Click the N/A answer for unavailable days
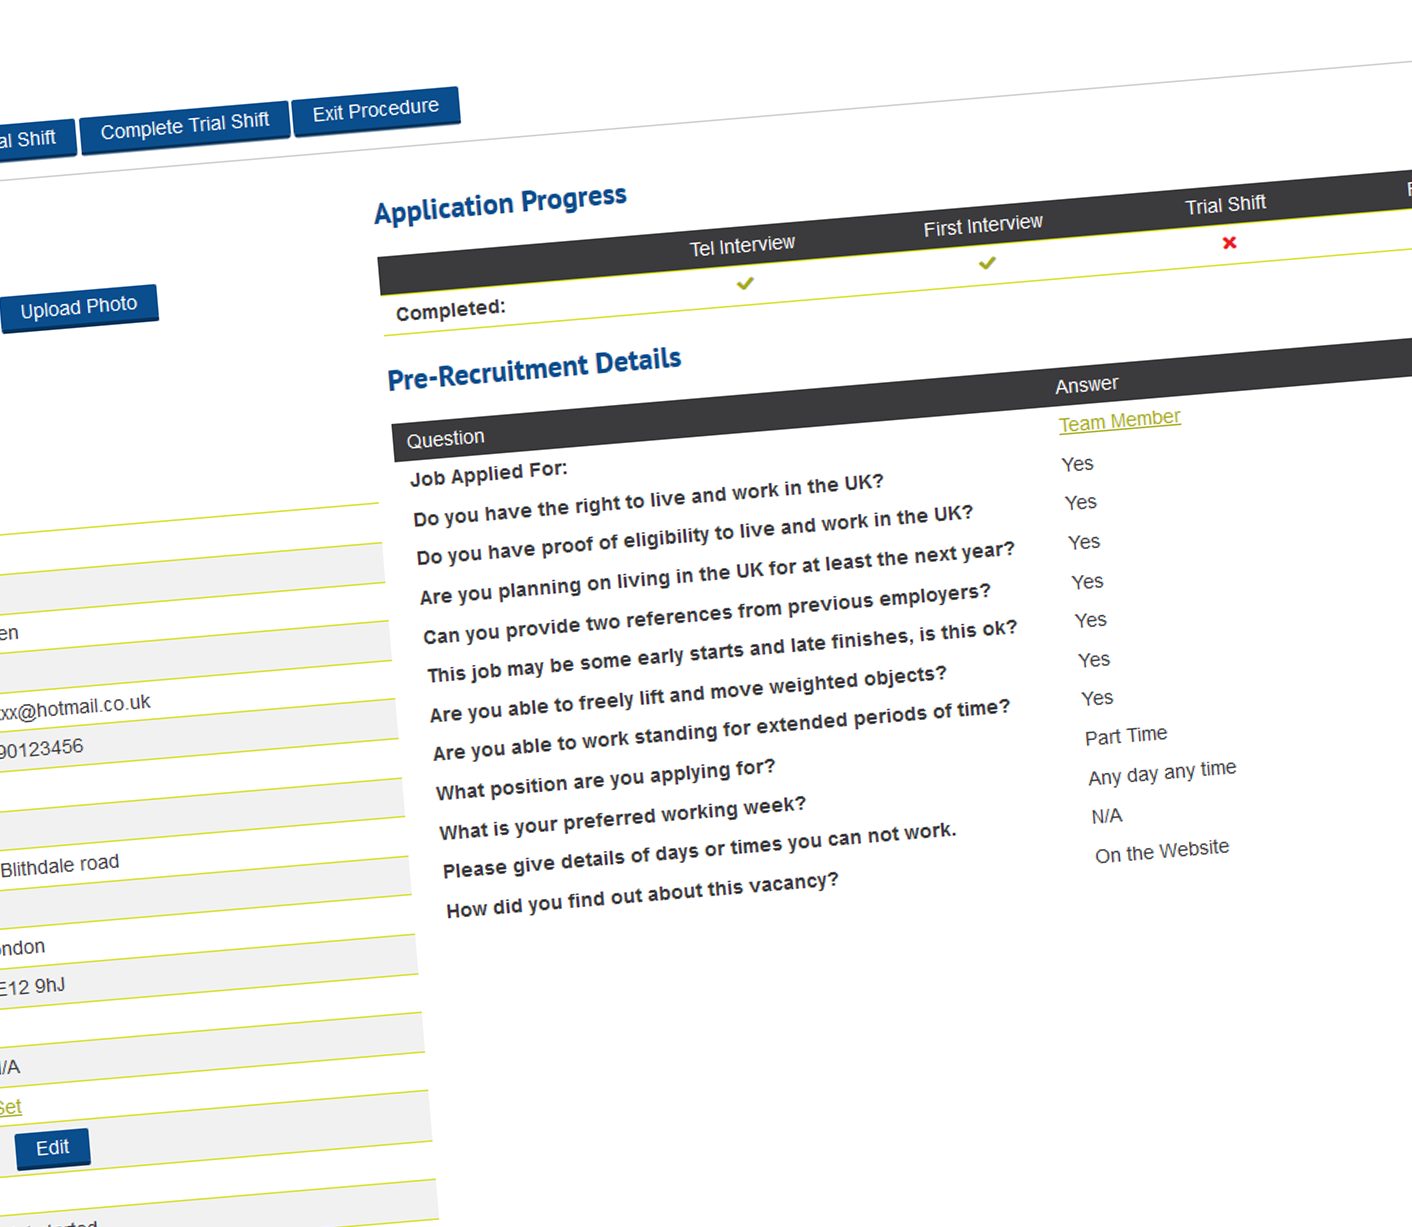This screenshot has height=1227, width=1412. point(1107,816)
